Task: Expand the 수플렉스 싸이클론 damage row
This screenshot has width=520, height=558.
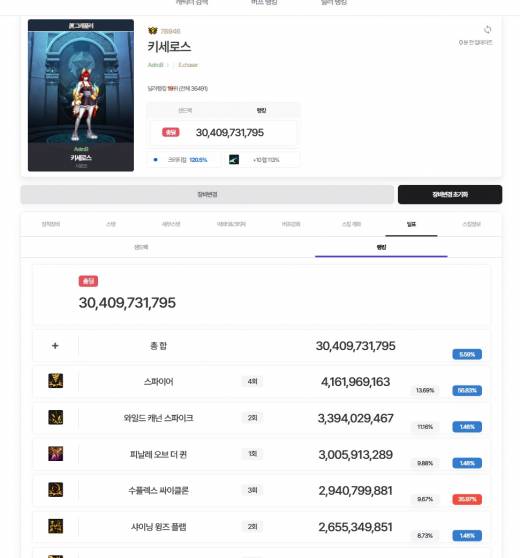Action: pyautogui.click(x=261, y=491)
